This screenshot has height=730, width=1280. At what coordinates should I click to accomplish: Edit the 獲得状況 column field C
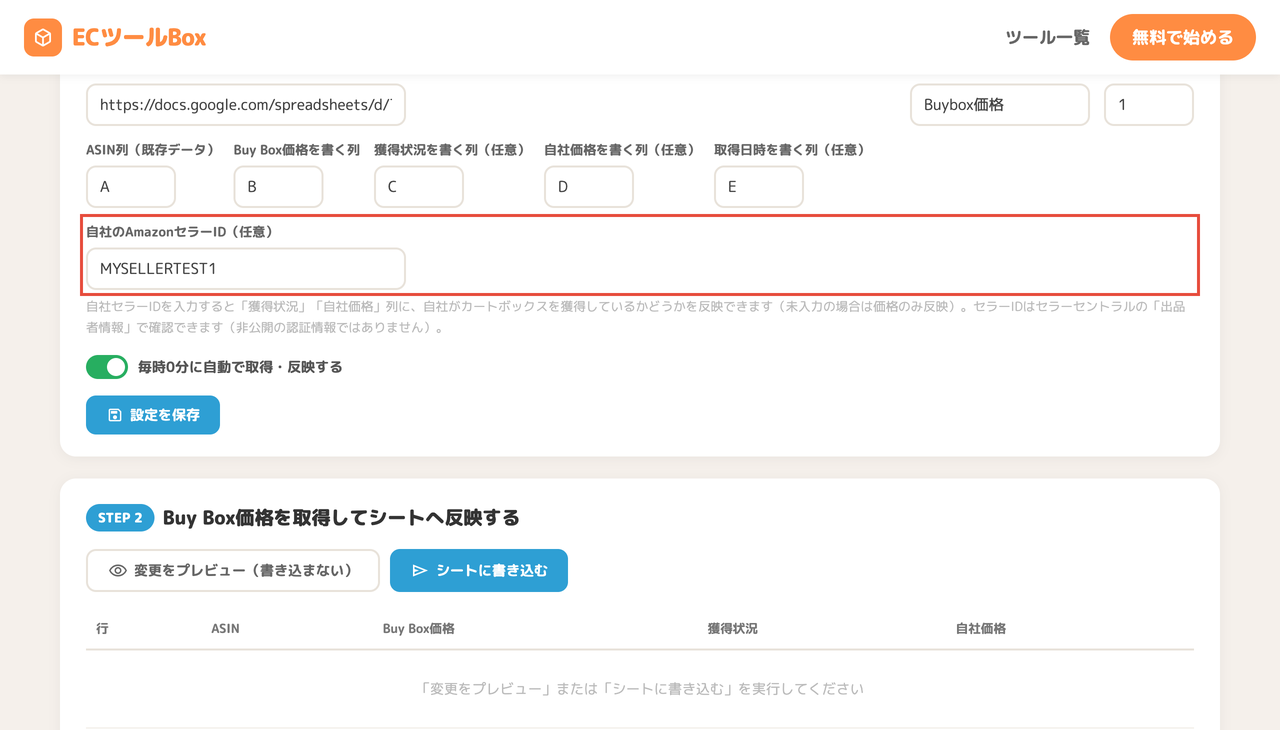(419, 187)
